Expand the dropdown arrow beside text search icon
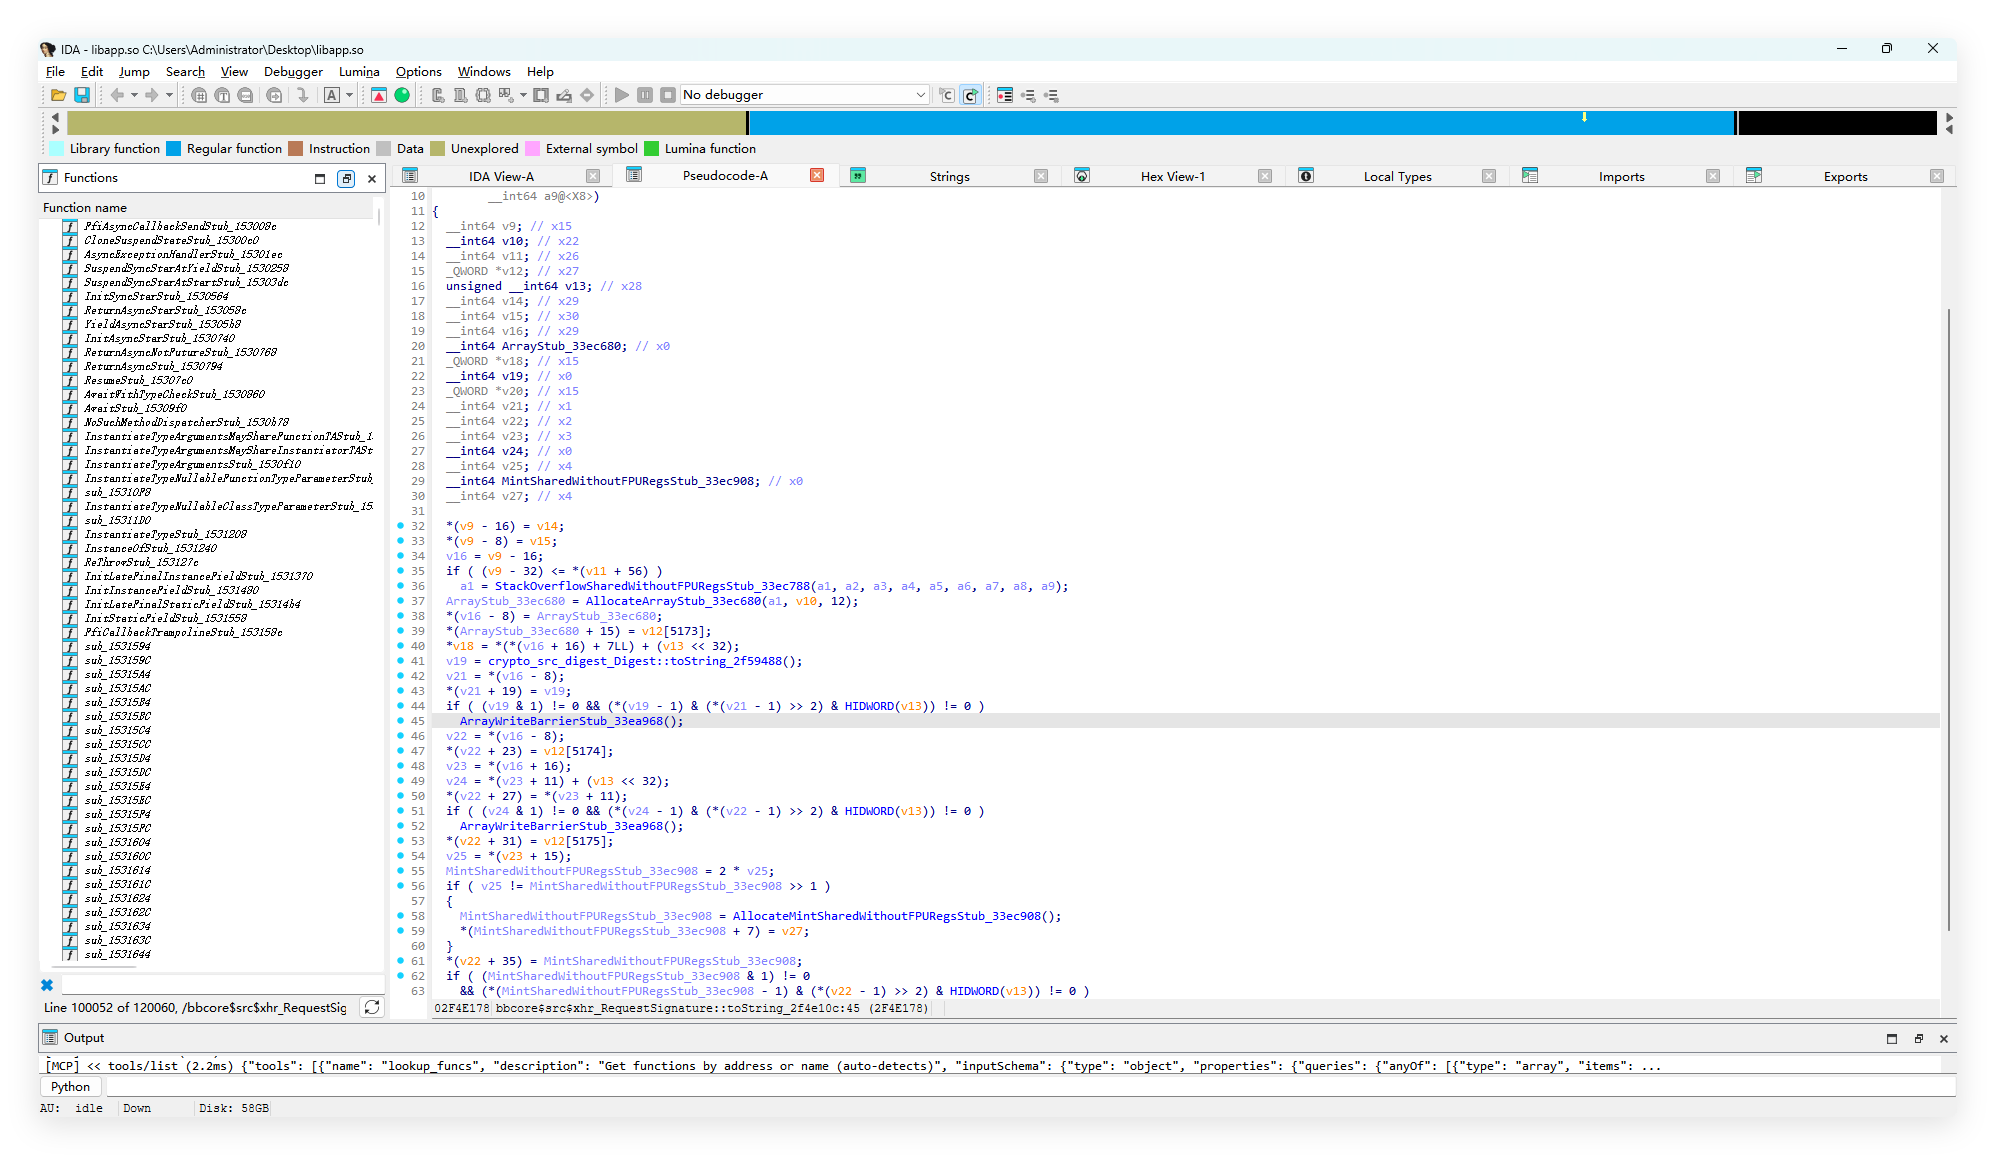Viewport: 1995px width, 1155px height. [x=349, y=95]
